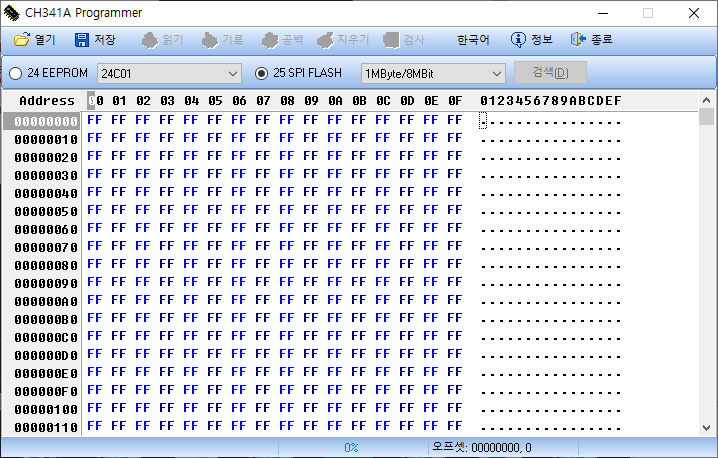This screenshot has height=458, width=718.
Task: Select address row 000000E0
Action: click(x=46, y=374)
